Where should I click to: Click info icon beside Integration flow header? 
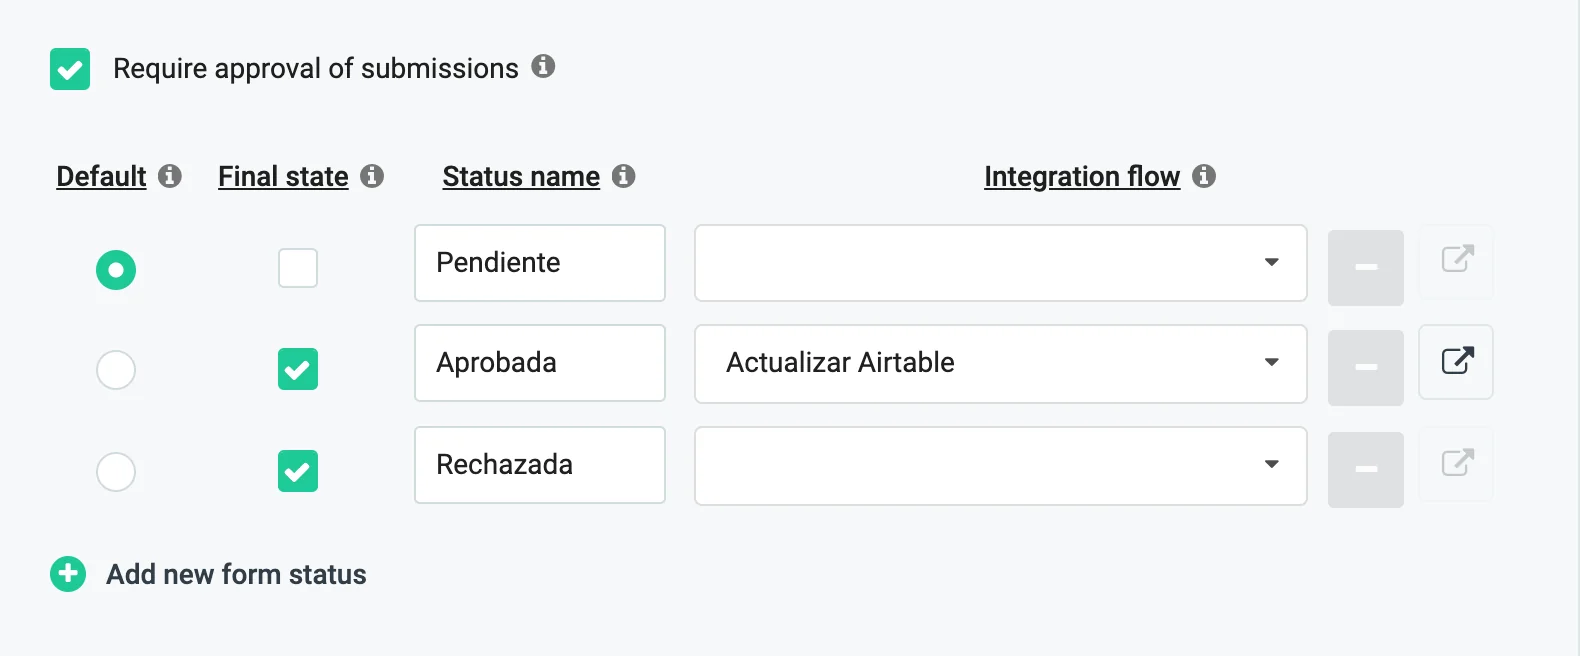tap(1204, 176)
